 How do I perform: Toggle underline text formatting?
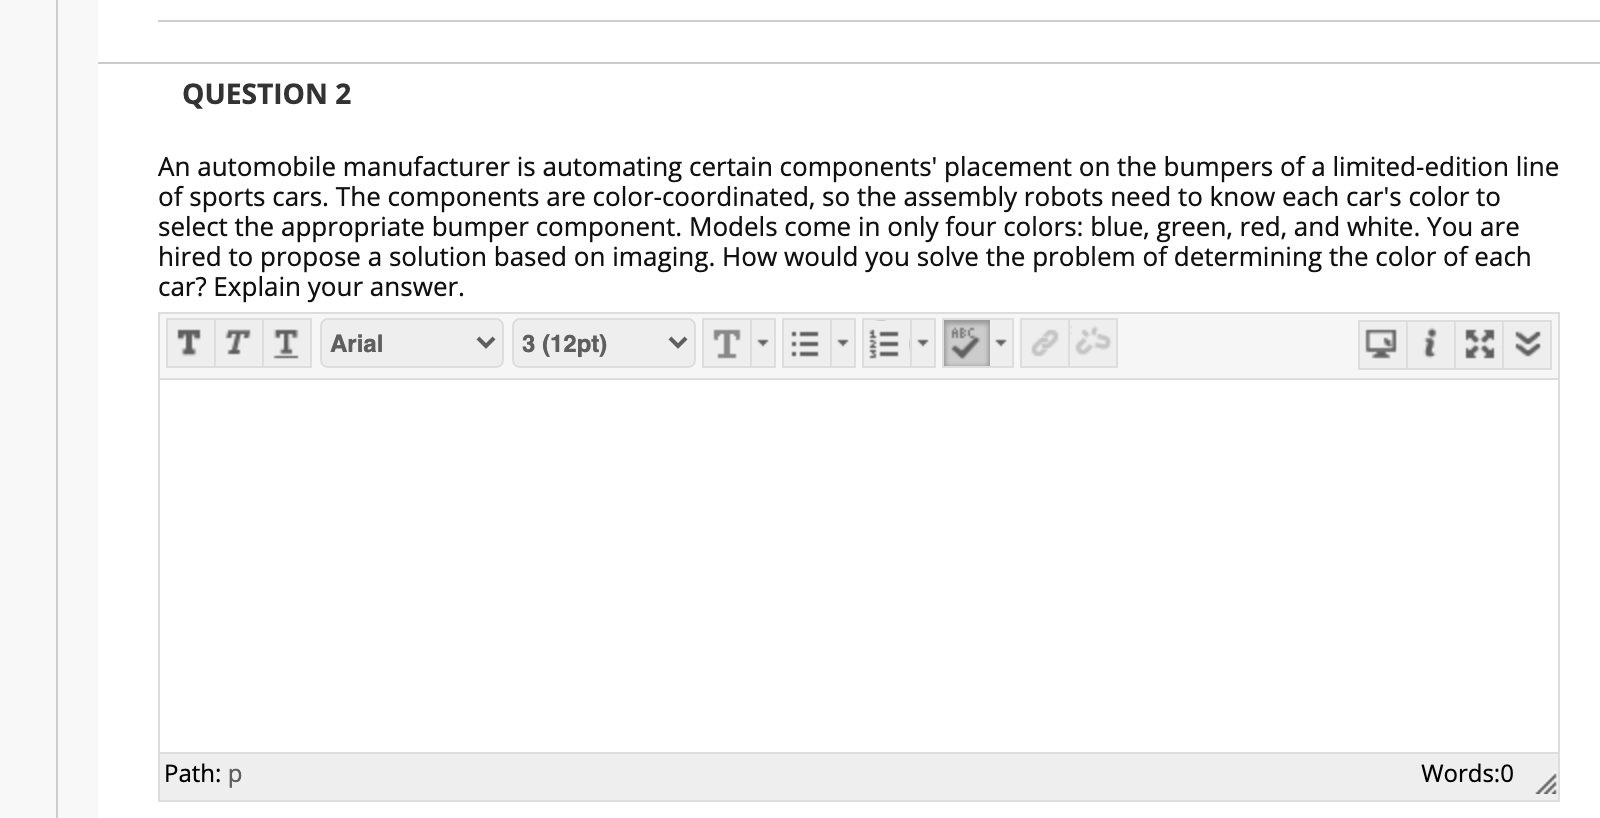click(x=285, y=344)
